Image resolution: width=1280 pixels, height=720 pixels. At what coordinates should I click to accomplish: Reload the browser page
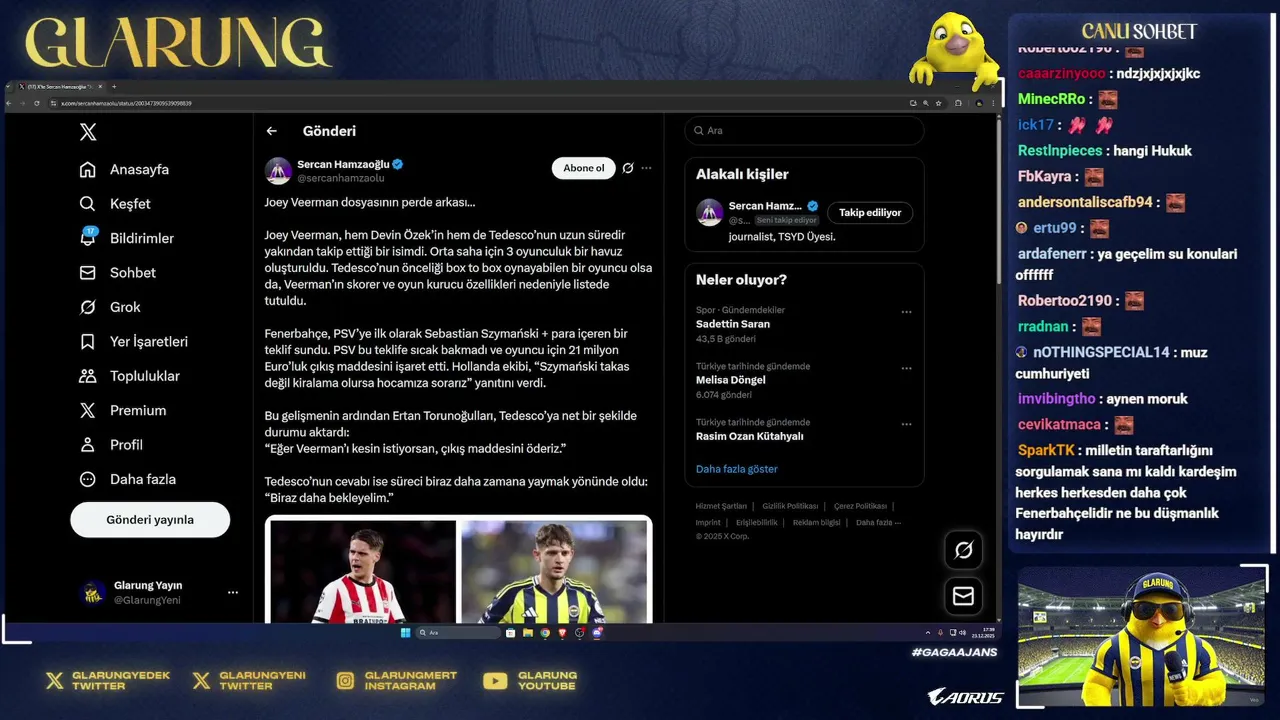point(37,103)
